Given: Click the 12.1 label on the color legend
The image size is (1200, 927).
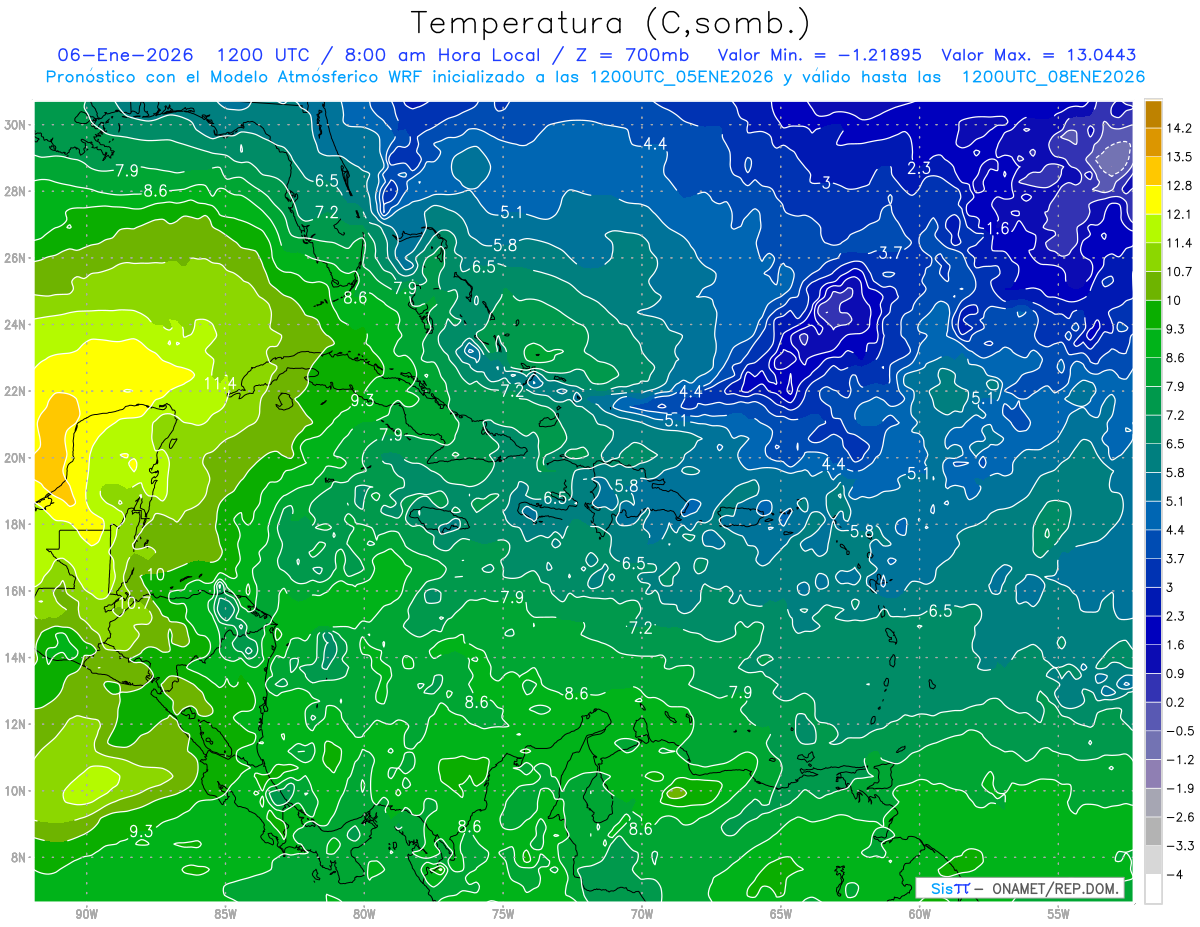Looking at the screenshot, I should pyautogui.click(x=1178, y=215).
